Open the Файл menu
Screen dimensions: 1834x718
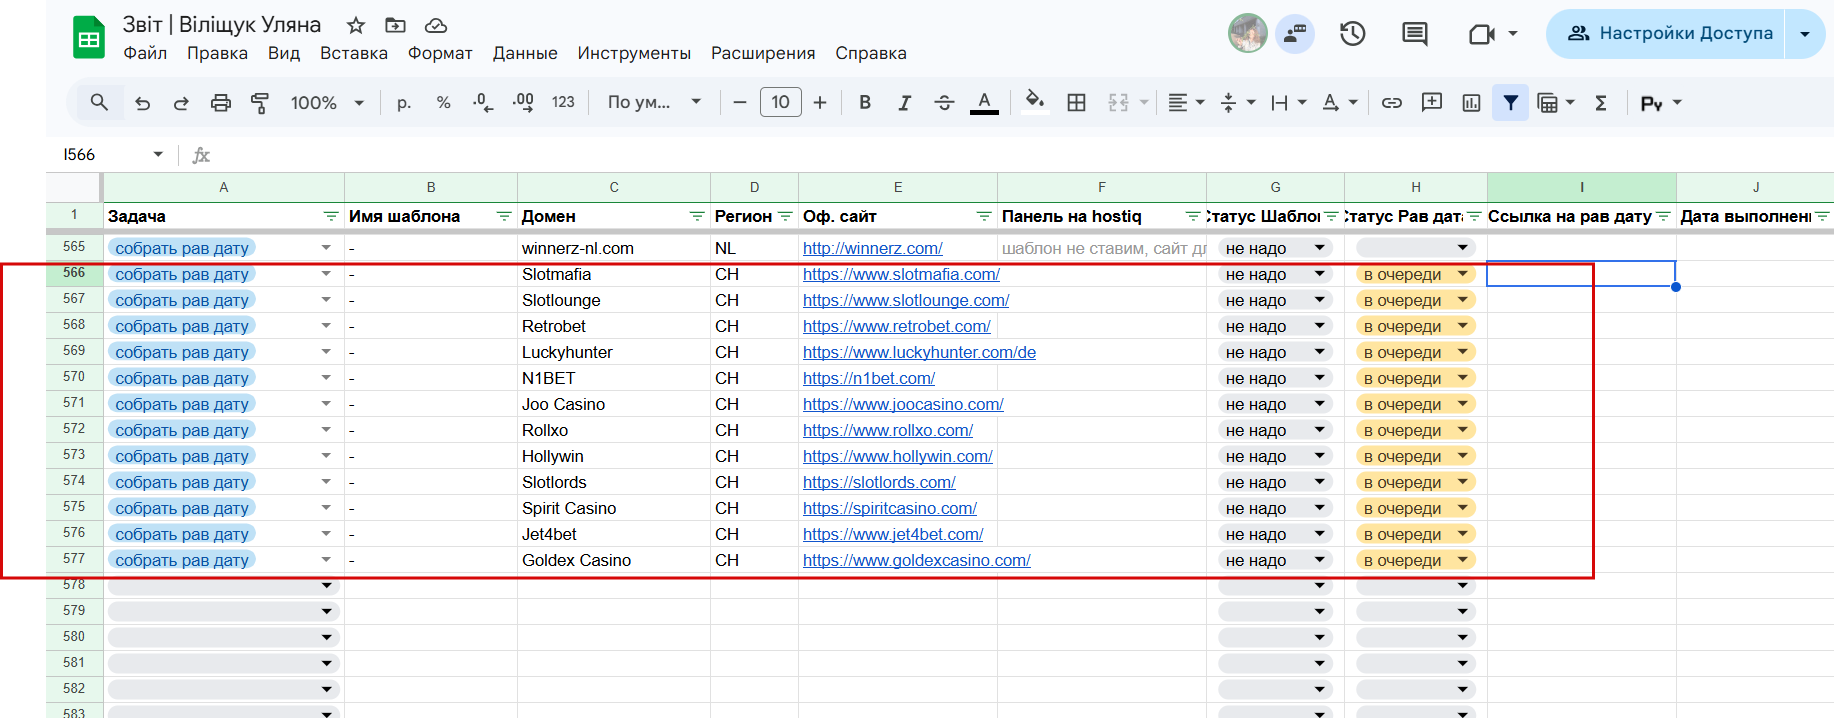click(145, 53)
